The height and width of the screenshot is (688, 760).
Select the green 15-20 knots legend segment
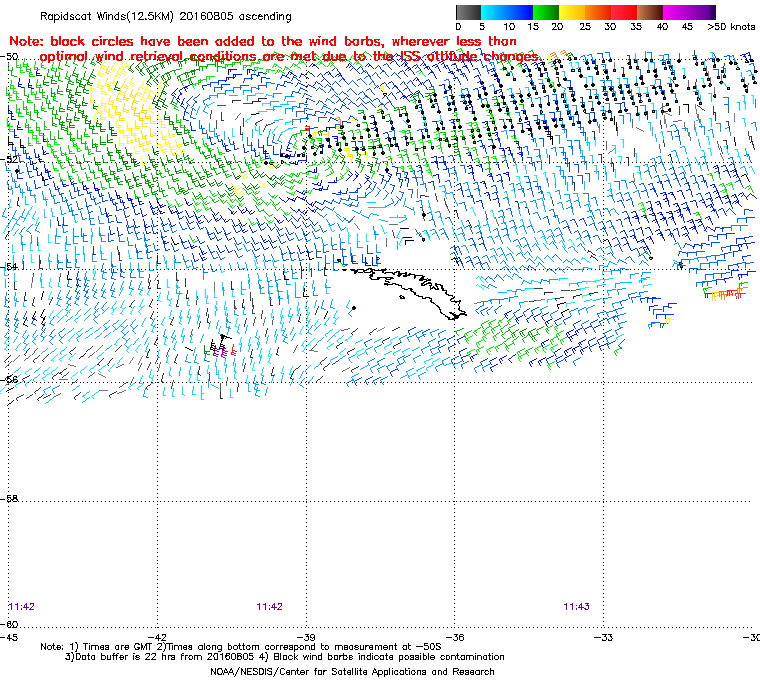546,12
